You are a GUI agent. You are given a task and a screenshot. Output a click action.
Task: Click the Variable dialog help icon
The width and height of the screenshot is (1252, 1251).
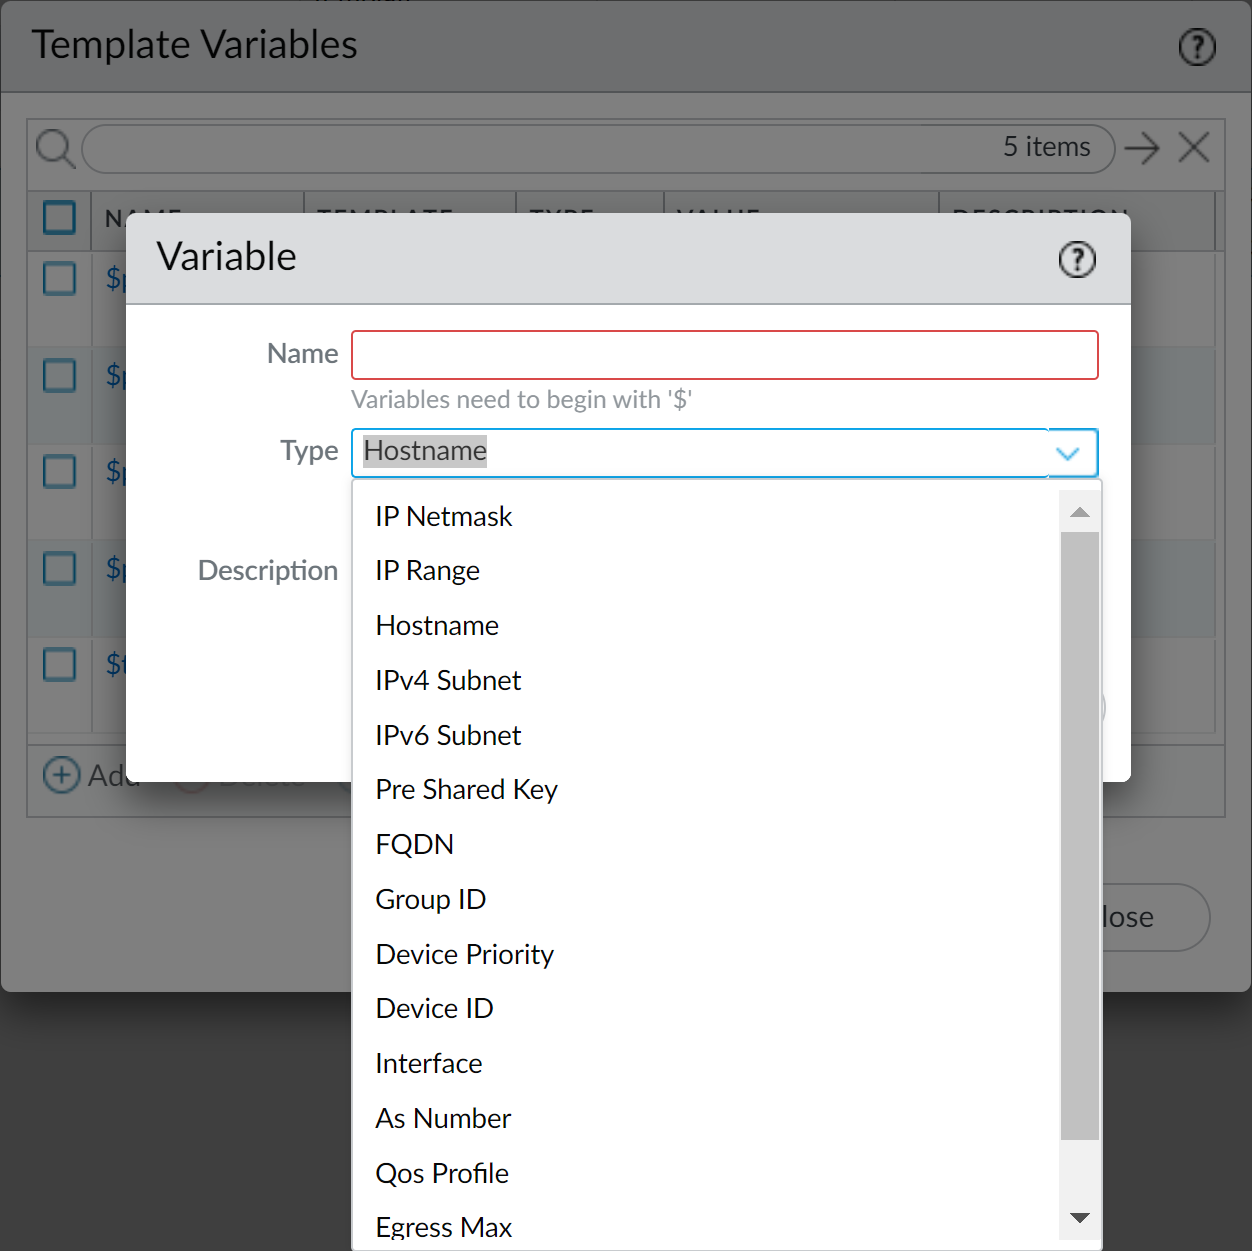coord(1077,260)
